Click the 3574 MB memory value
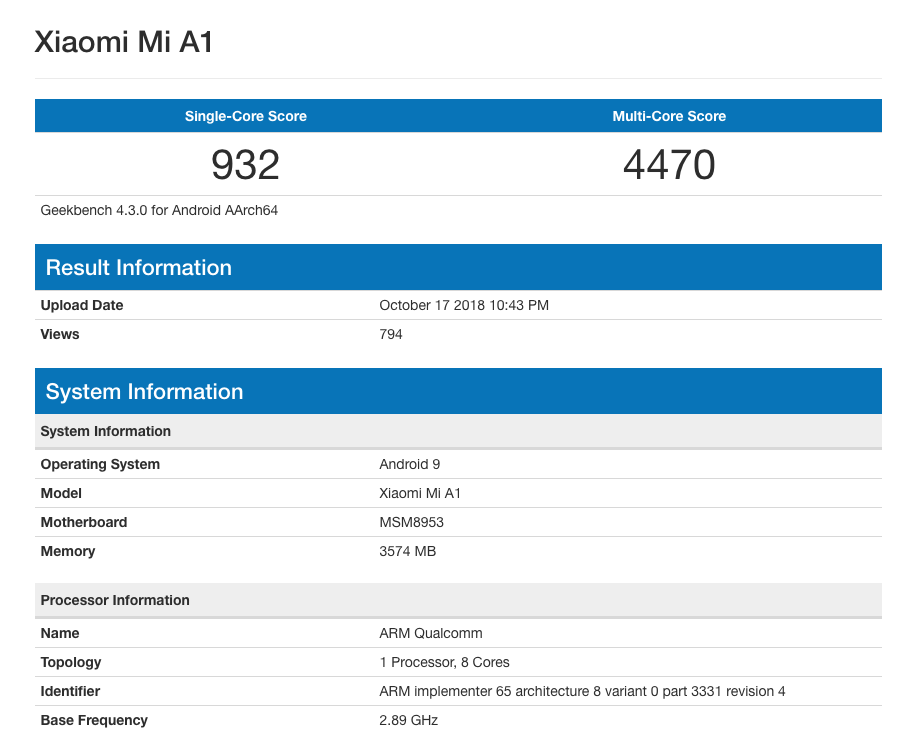This screenshot has height=745, width=912. click(408, 551)
